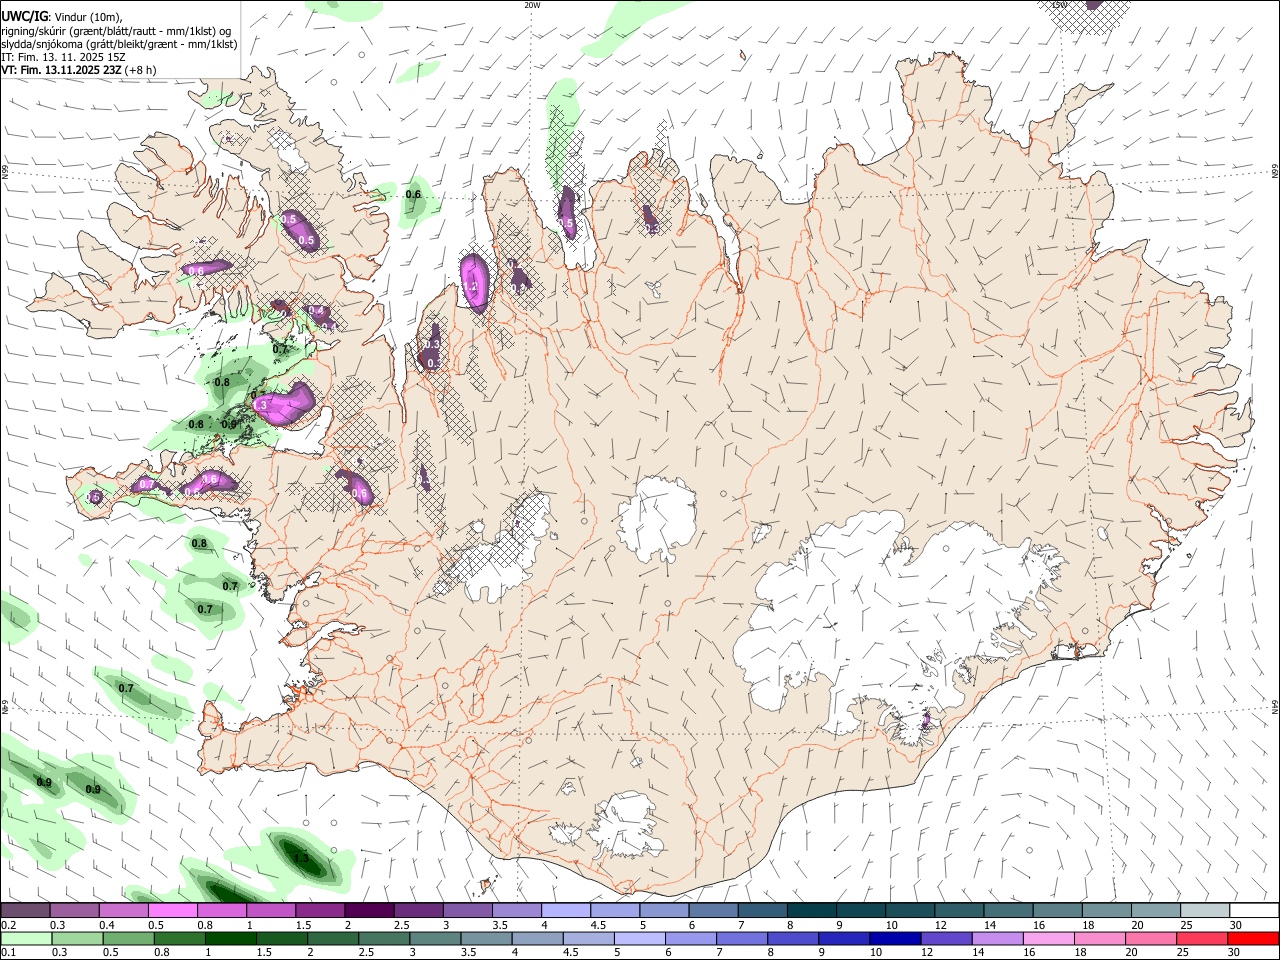
Task: Click the light pink swatch at 16 in lower legend
Action: click(1047, 938)
